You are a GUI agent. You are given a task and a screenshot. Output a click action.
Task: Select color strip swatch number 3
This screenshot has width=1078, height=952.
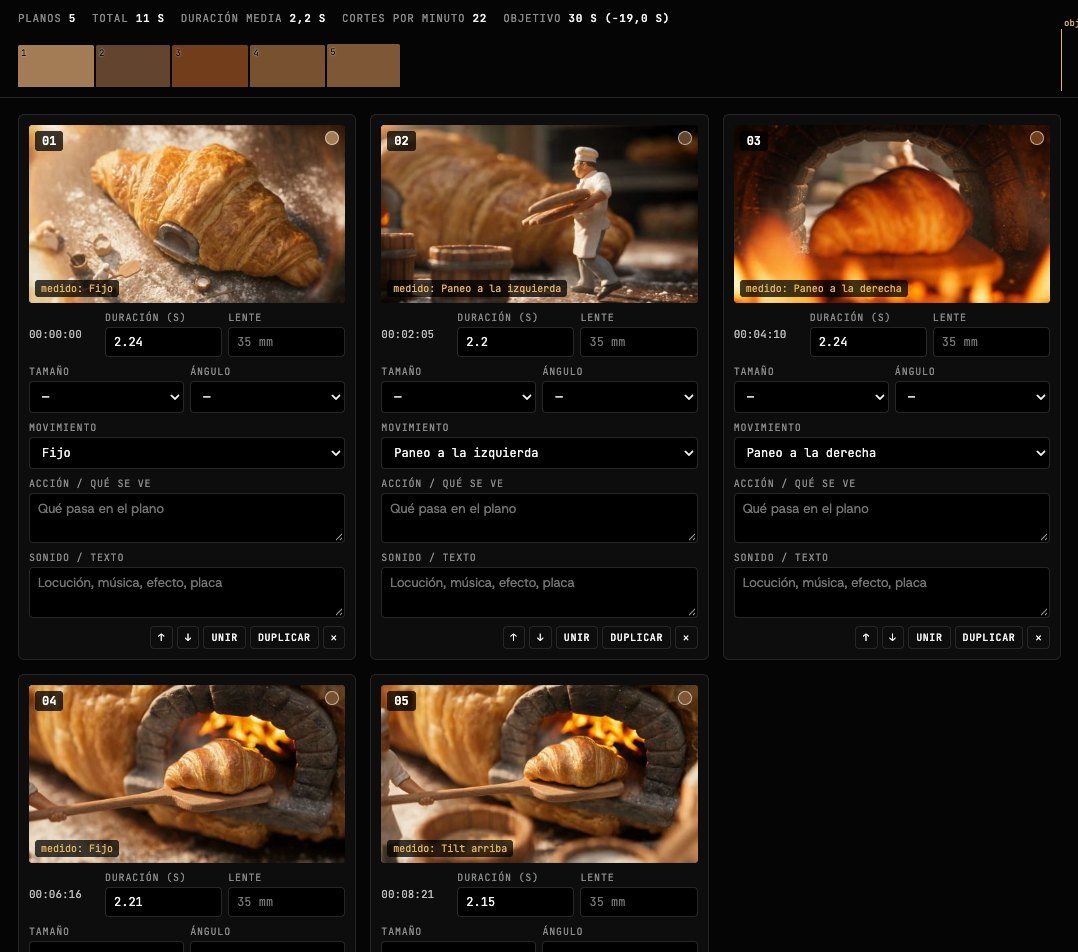pyautogui.click(x=210, y=66)
